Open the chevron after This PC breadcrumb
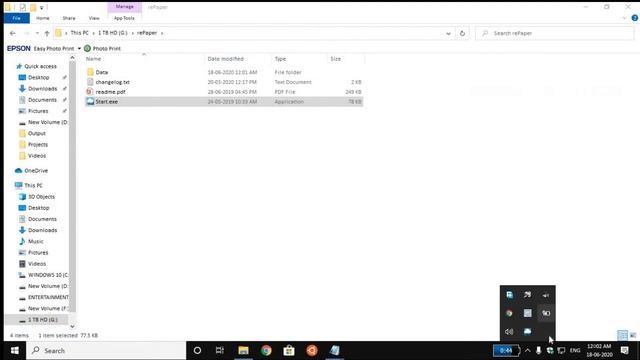 pyautogui.click(x=93, y=33)
